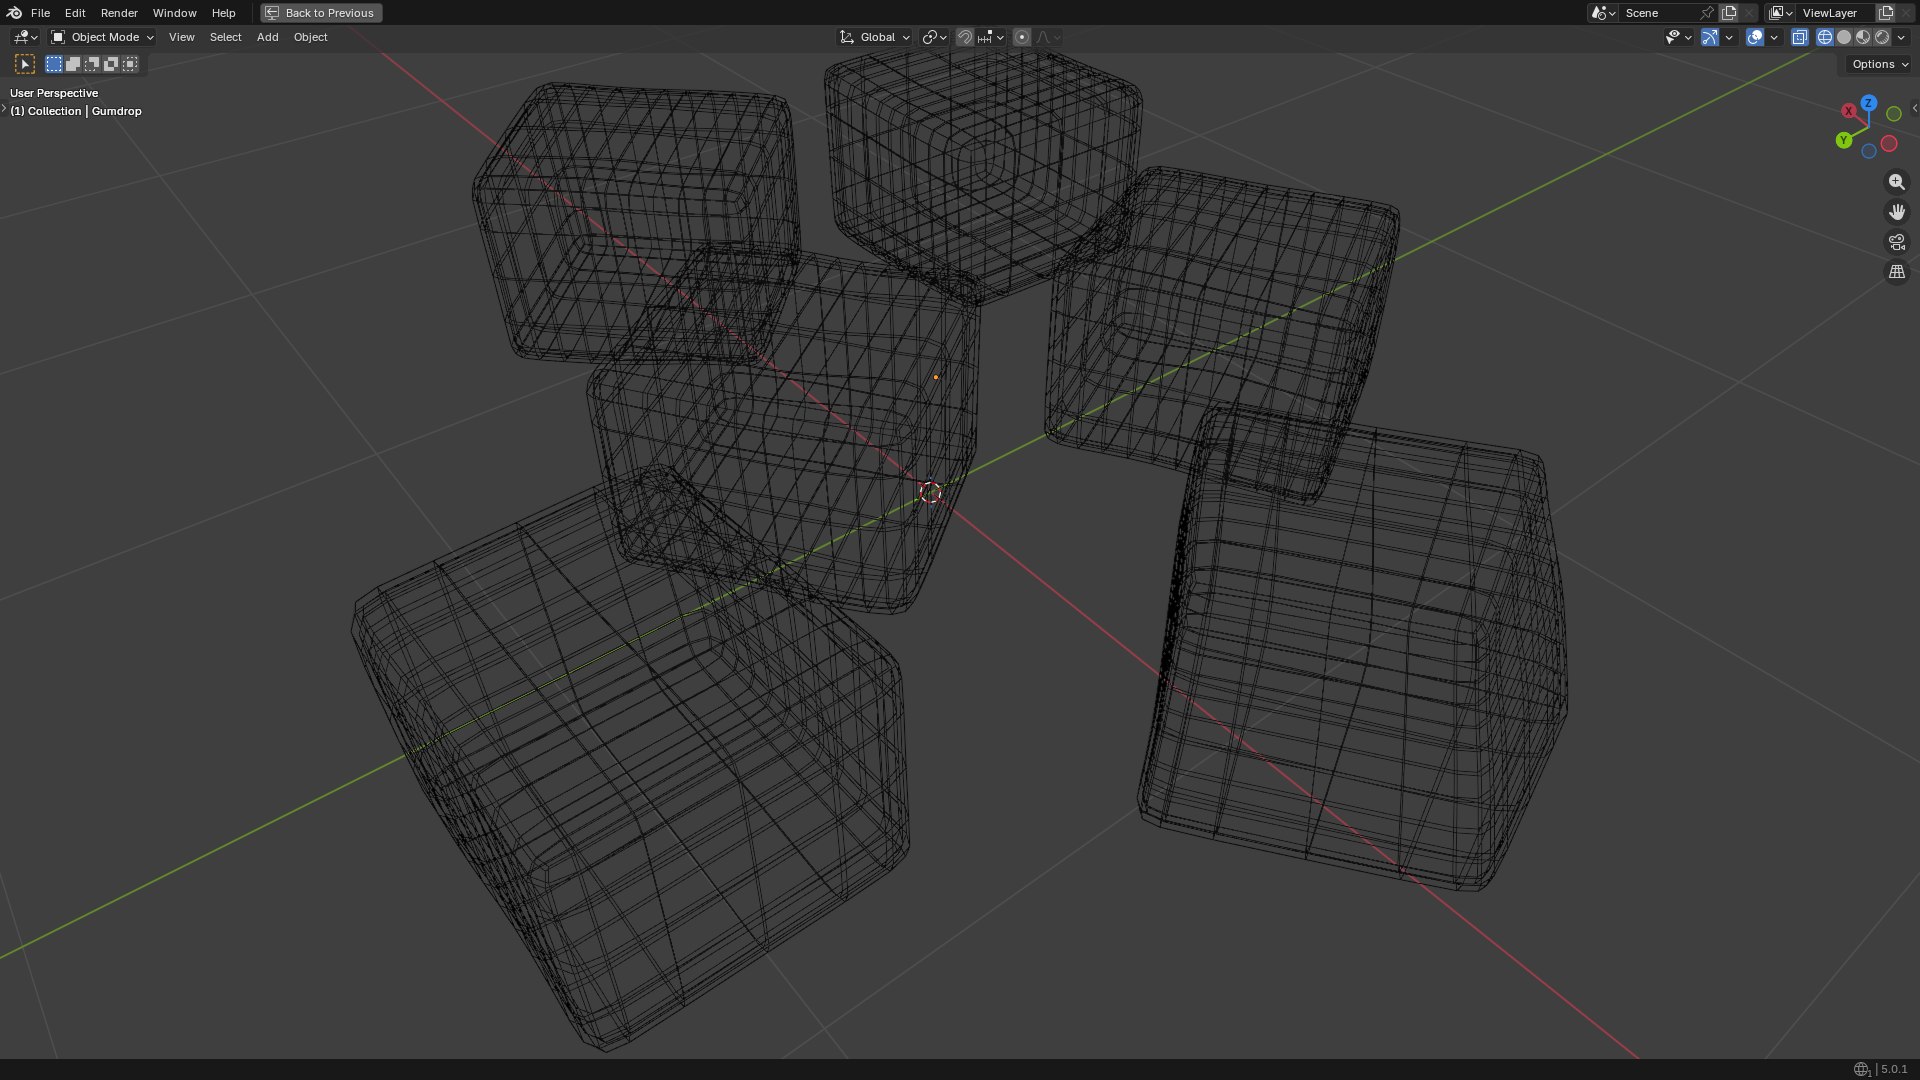The image size is (1920, 1080).
Task: Toggle snapping magnet icon
Action: click(965, 37)
